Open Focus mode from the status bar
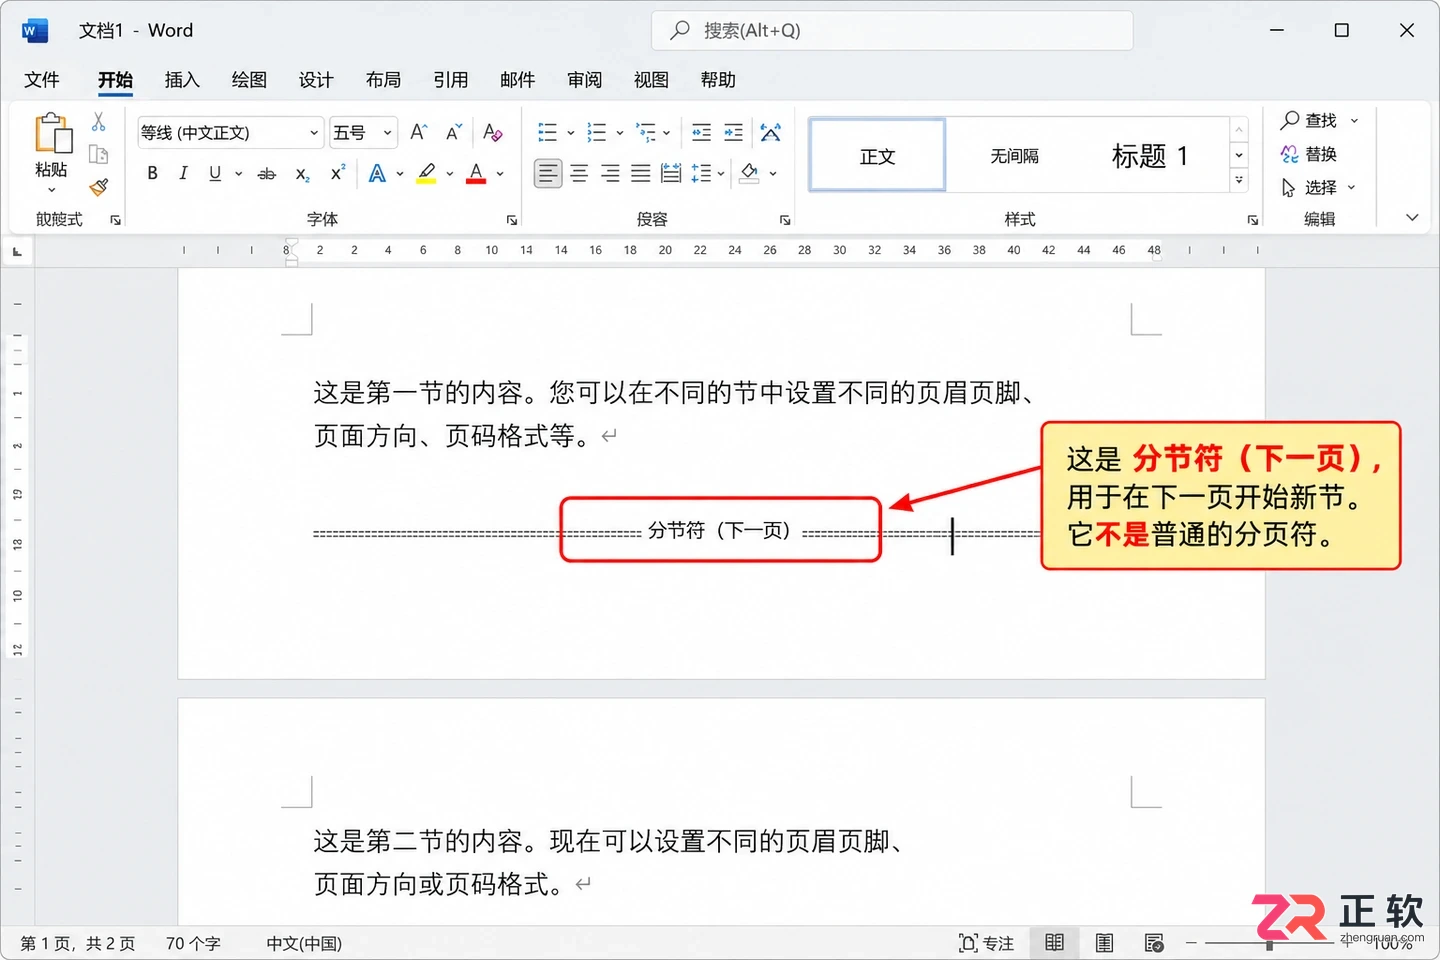The height and width of the screenshot is (960, 1440). coord(986,943)
